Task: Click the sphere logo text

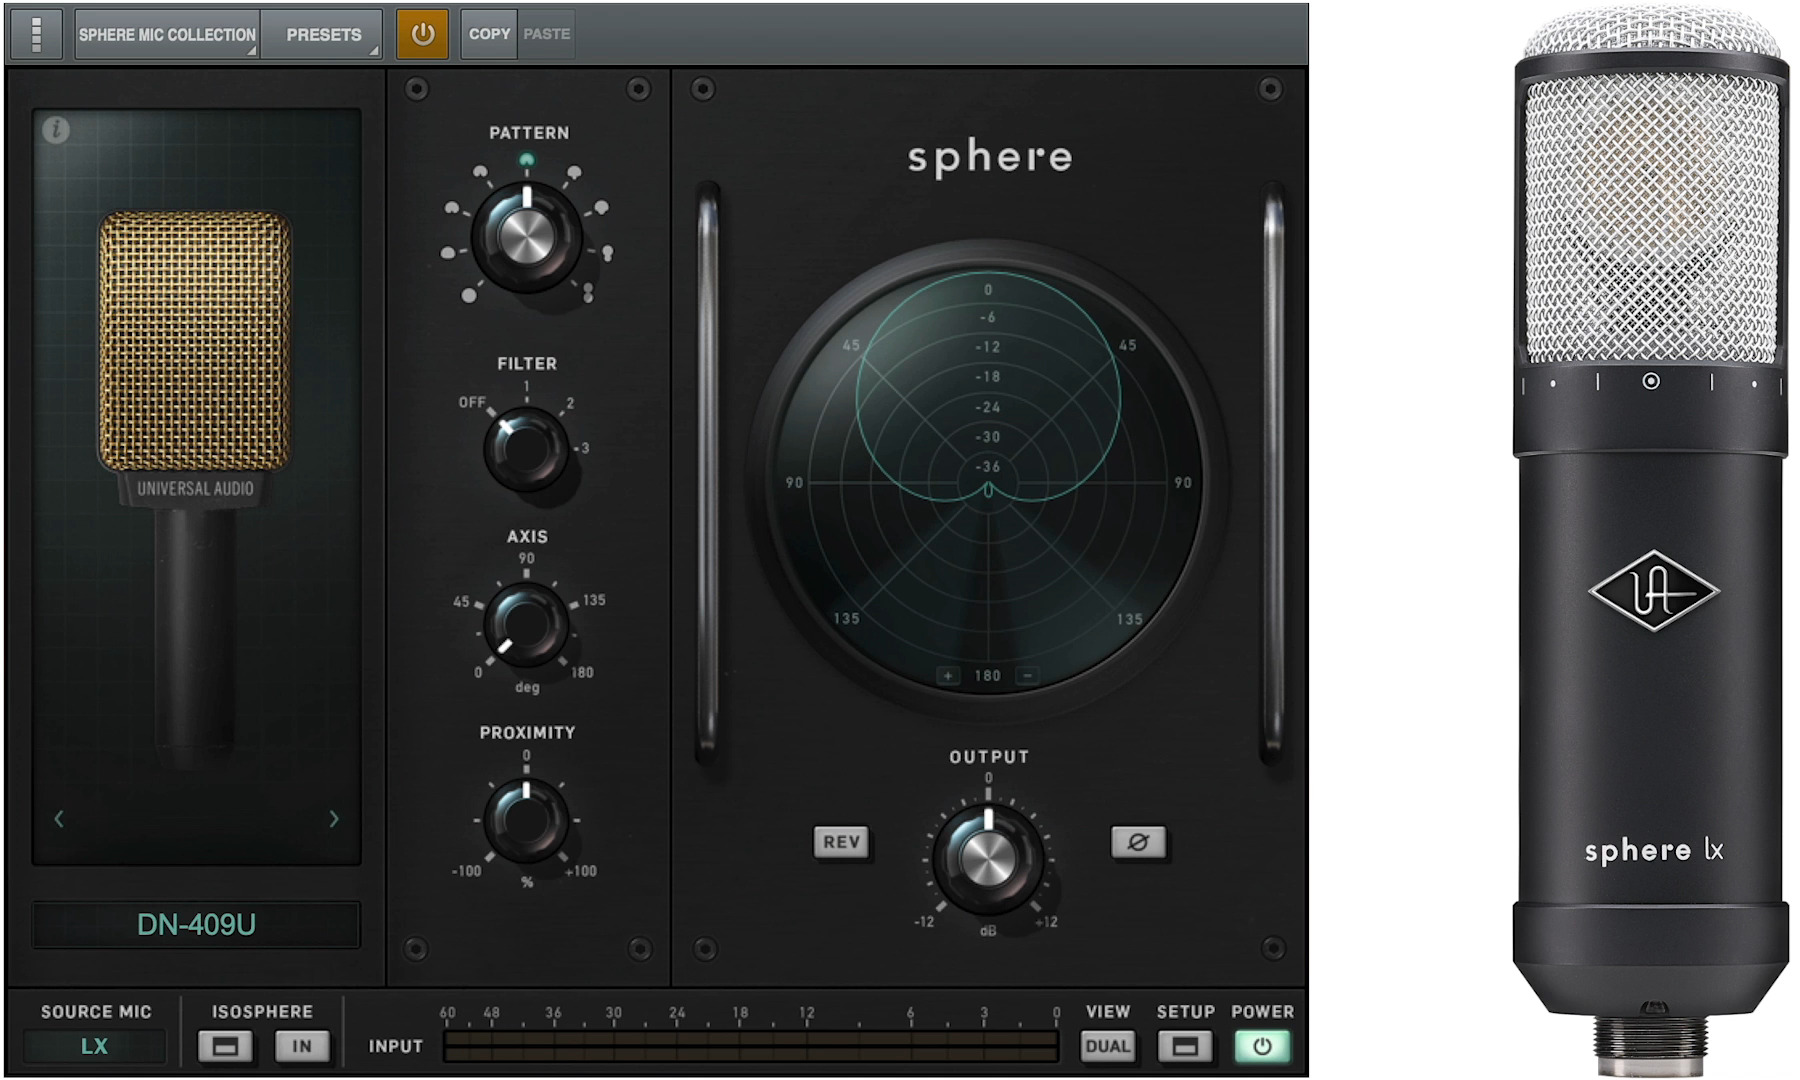Action: tap(990, 157)
